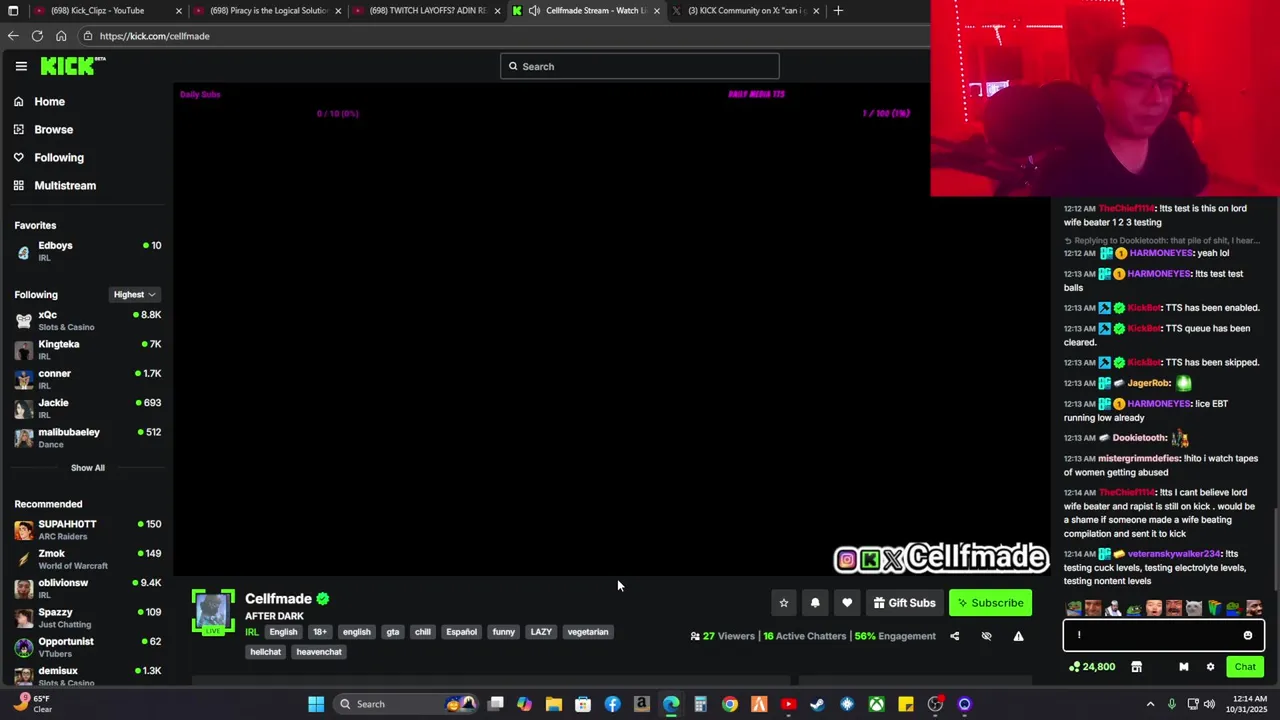Open Edboys channel in Favorites
Image resolution: width=1280 pixels, height=720 pixels.
click(87, 251)
